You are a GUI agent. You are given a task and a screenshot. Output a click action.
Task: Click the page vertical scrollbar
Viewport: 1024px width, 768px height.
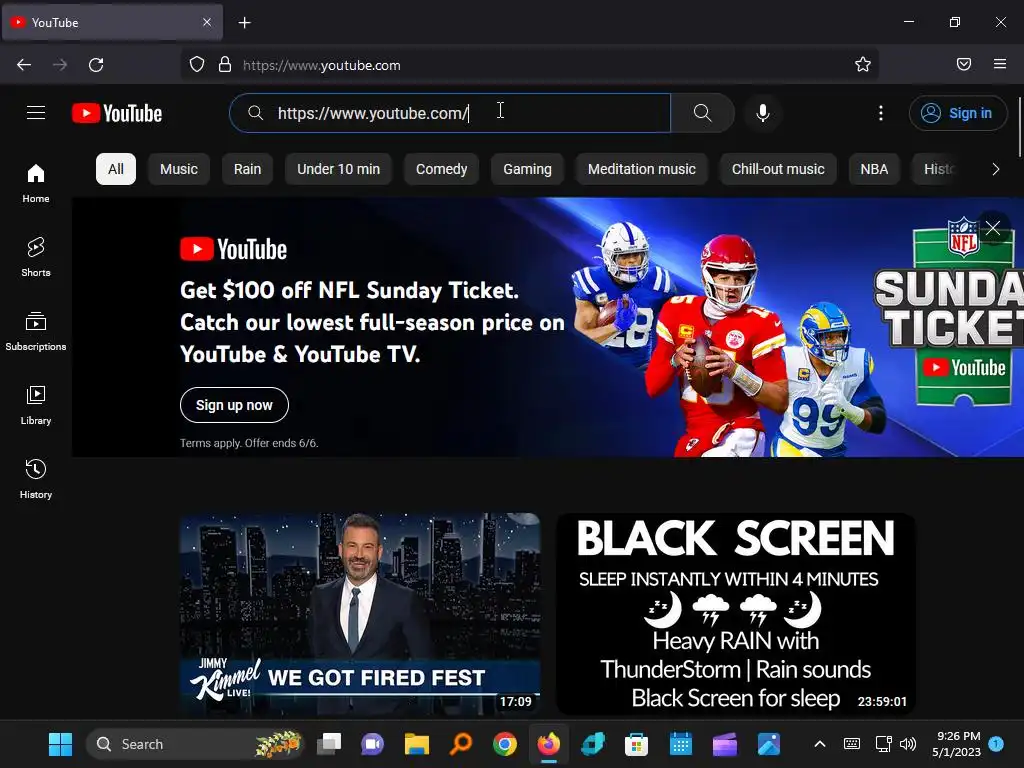coord(1019,127)
